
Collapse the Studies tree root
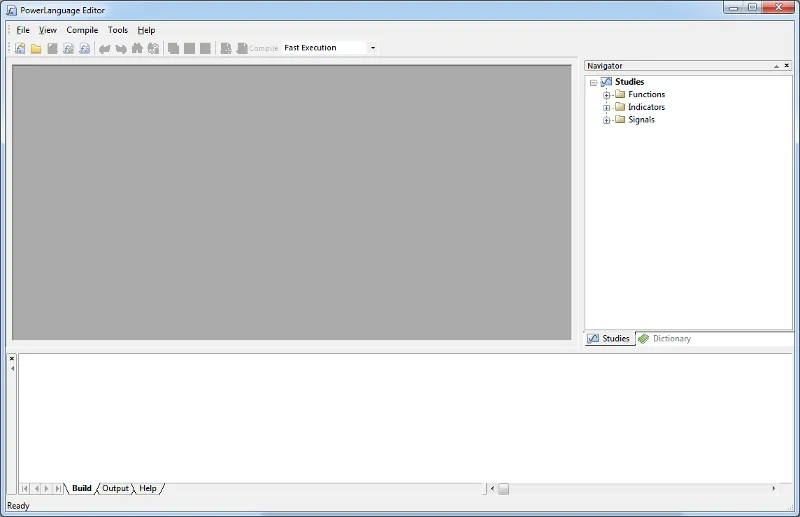pyautogui.click(x=593, y=82)
